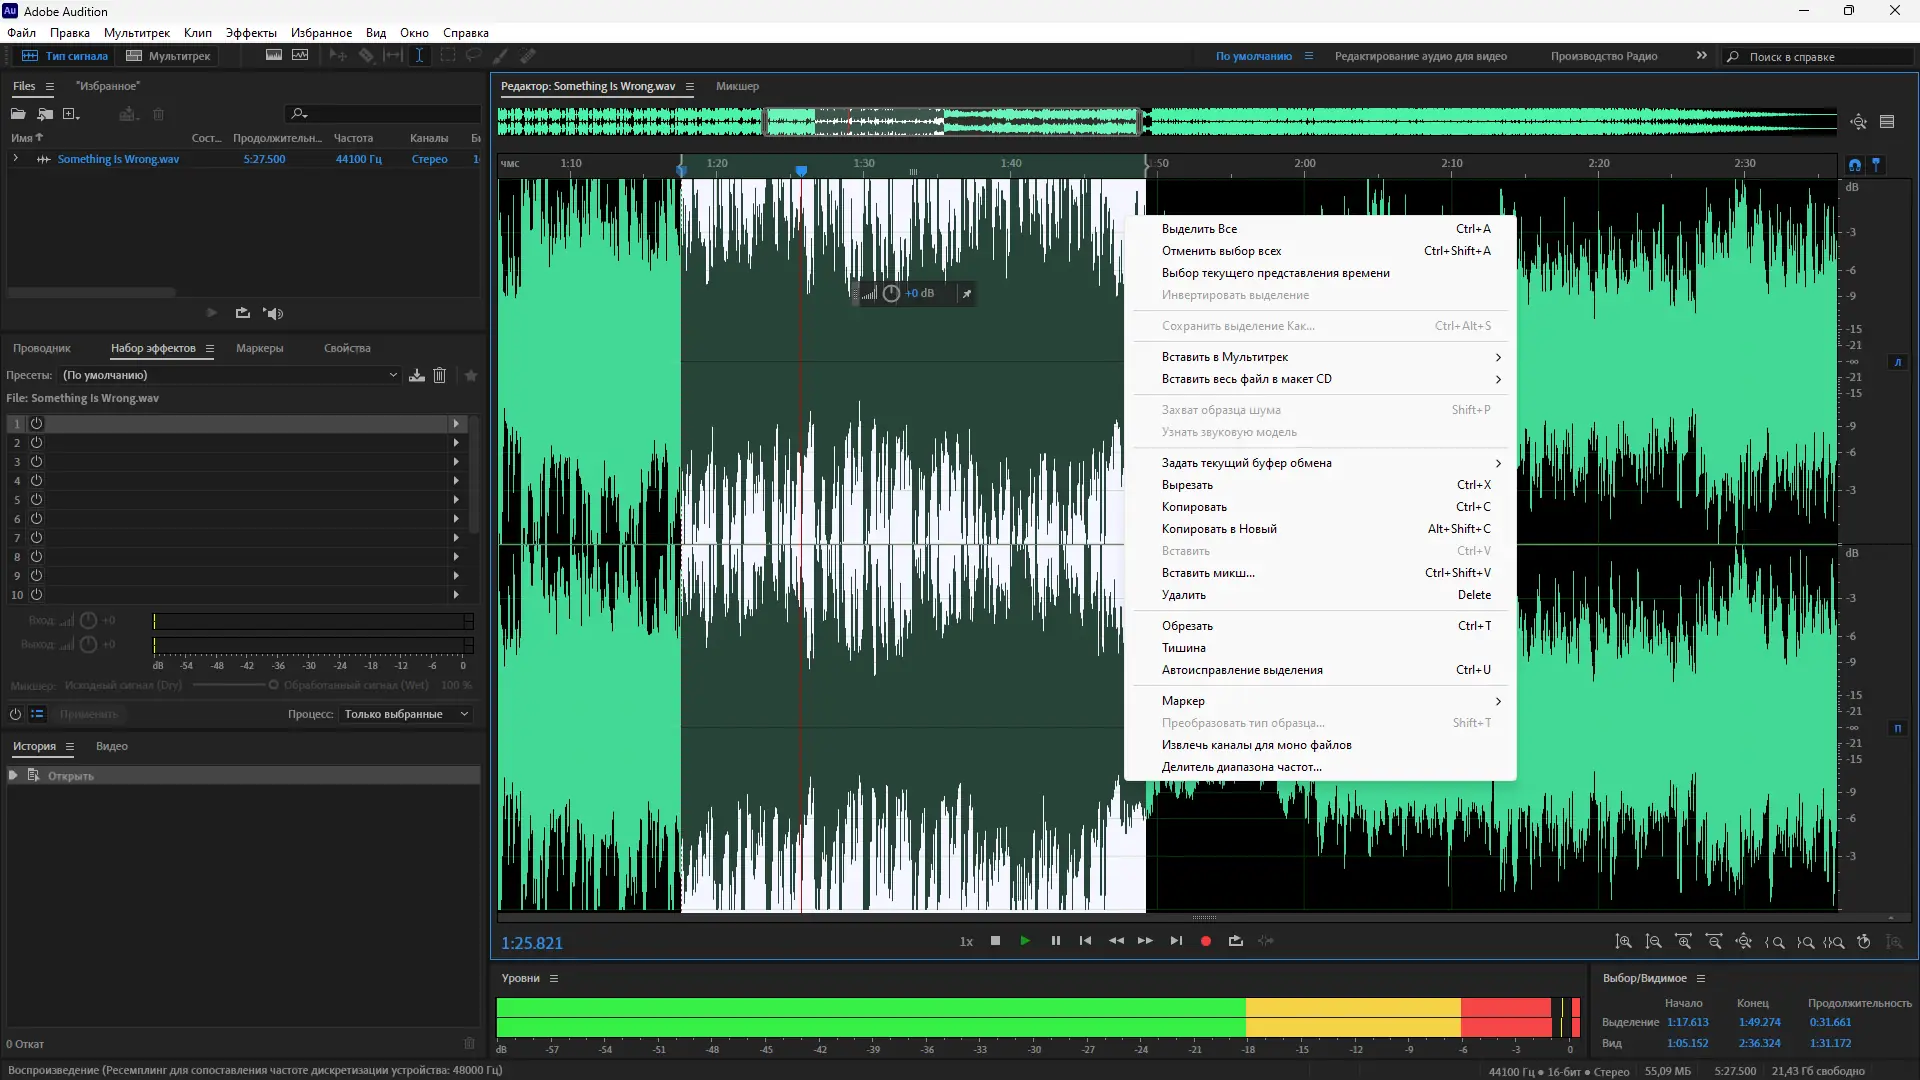Open the Эффекты menu
The height and width of the screenshot is (1080, 1920).
pos(250,33)
